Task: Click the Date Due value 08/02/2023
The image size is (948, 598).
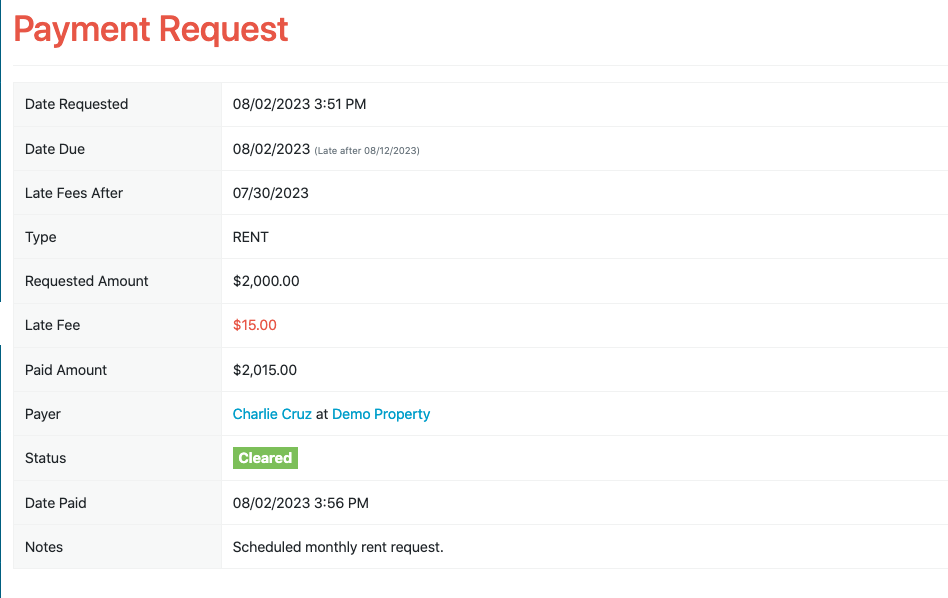Action: coord(271,149)
